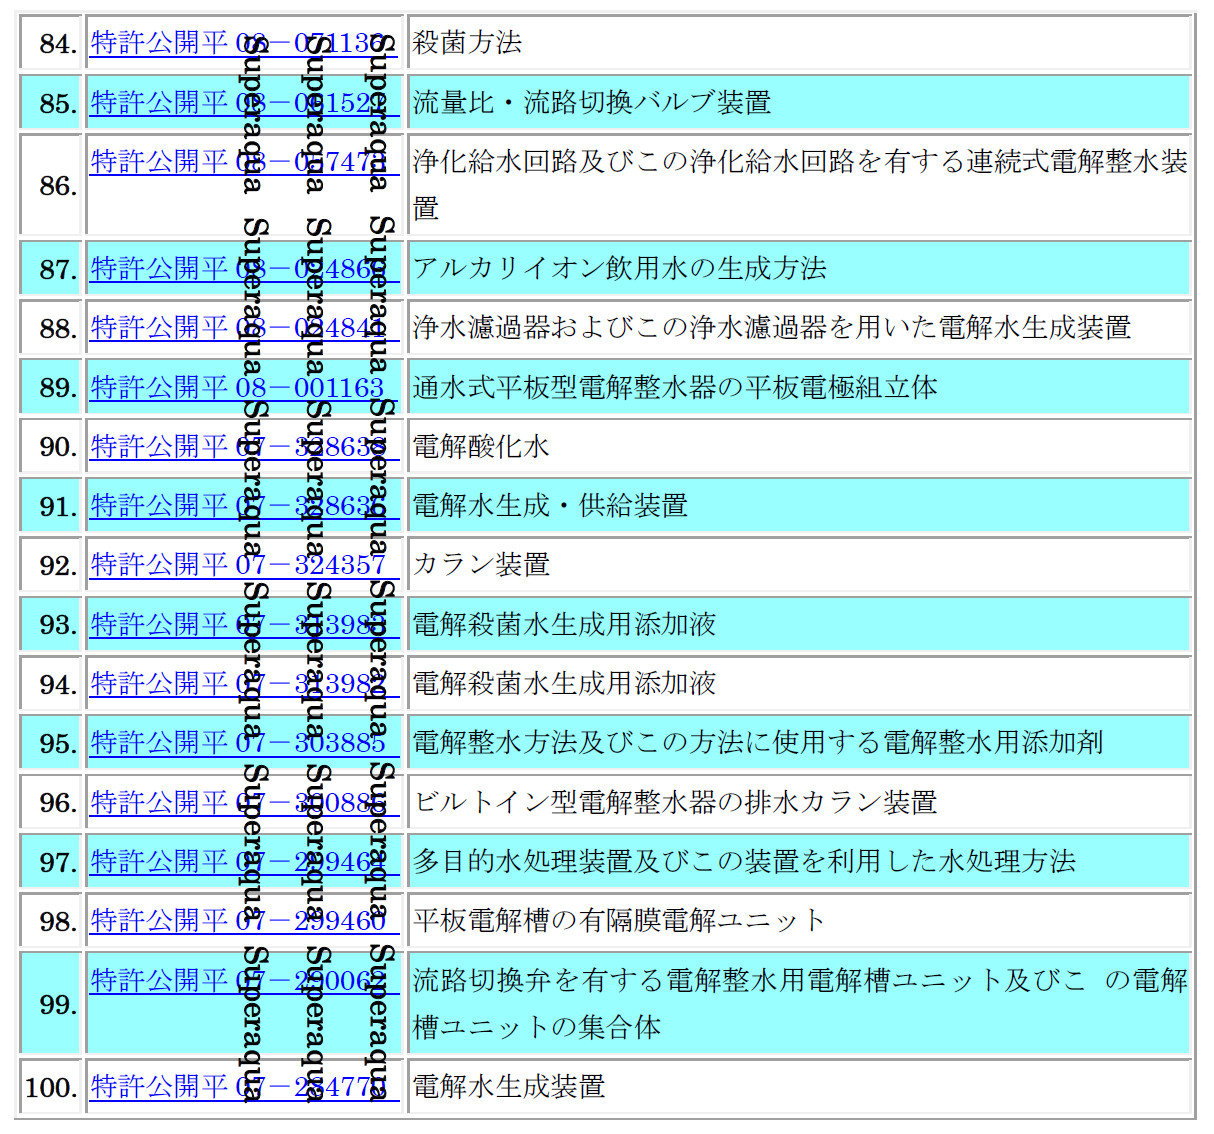Click row number 94.
The image size is (1214, 1134).
[x=59, y=685]
